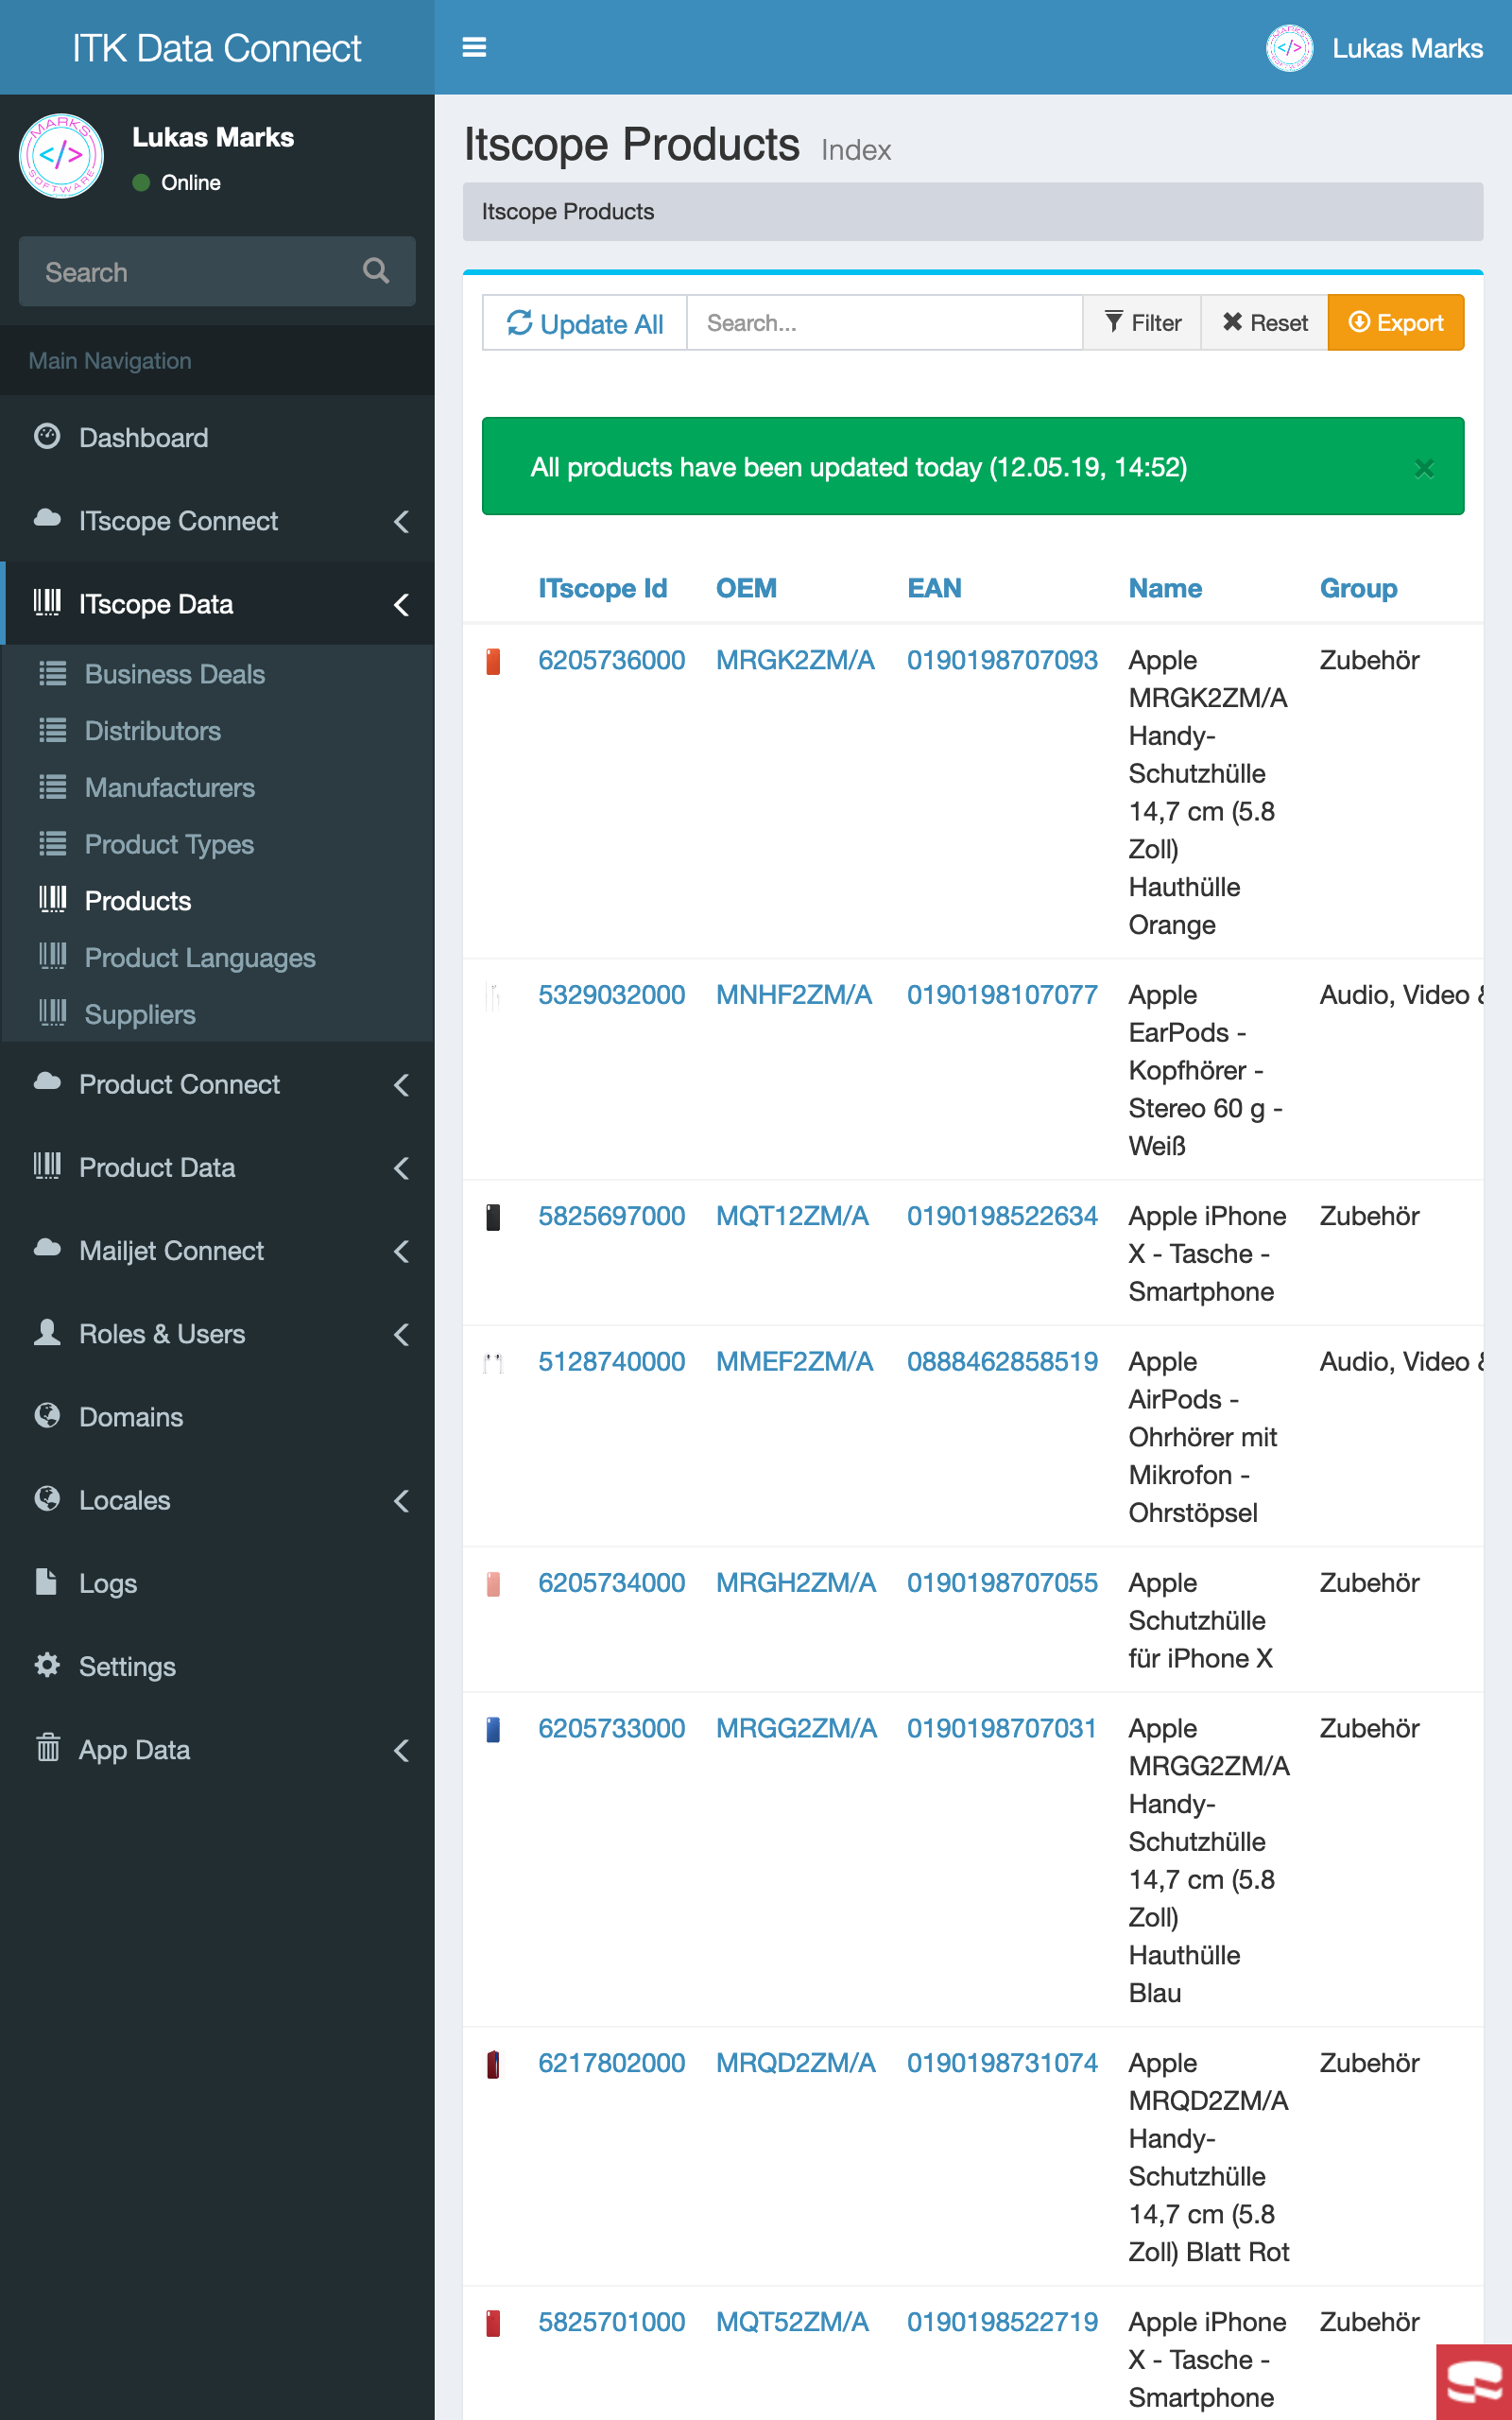Expand Mailjet Connect menu chevron
The height and width of the screenshot is (2420, 1512).
(401, 1250)
